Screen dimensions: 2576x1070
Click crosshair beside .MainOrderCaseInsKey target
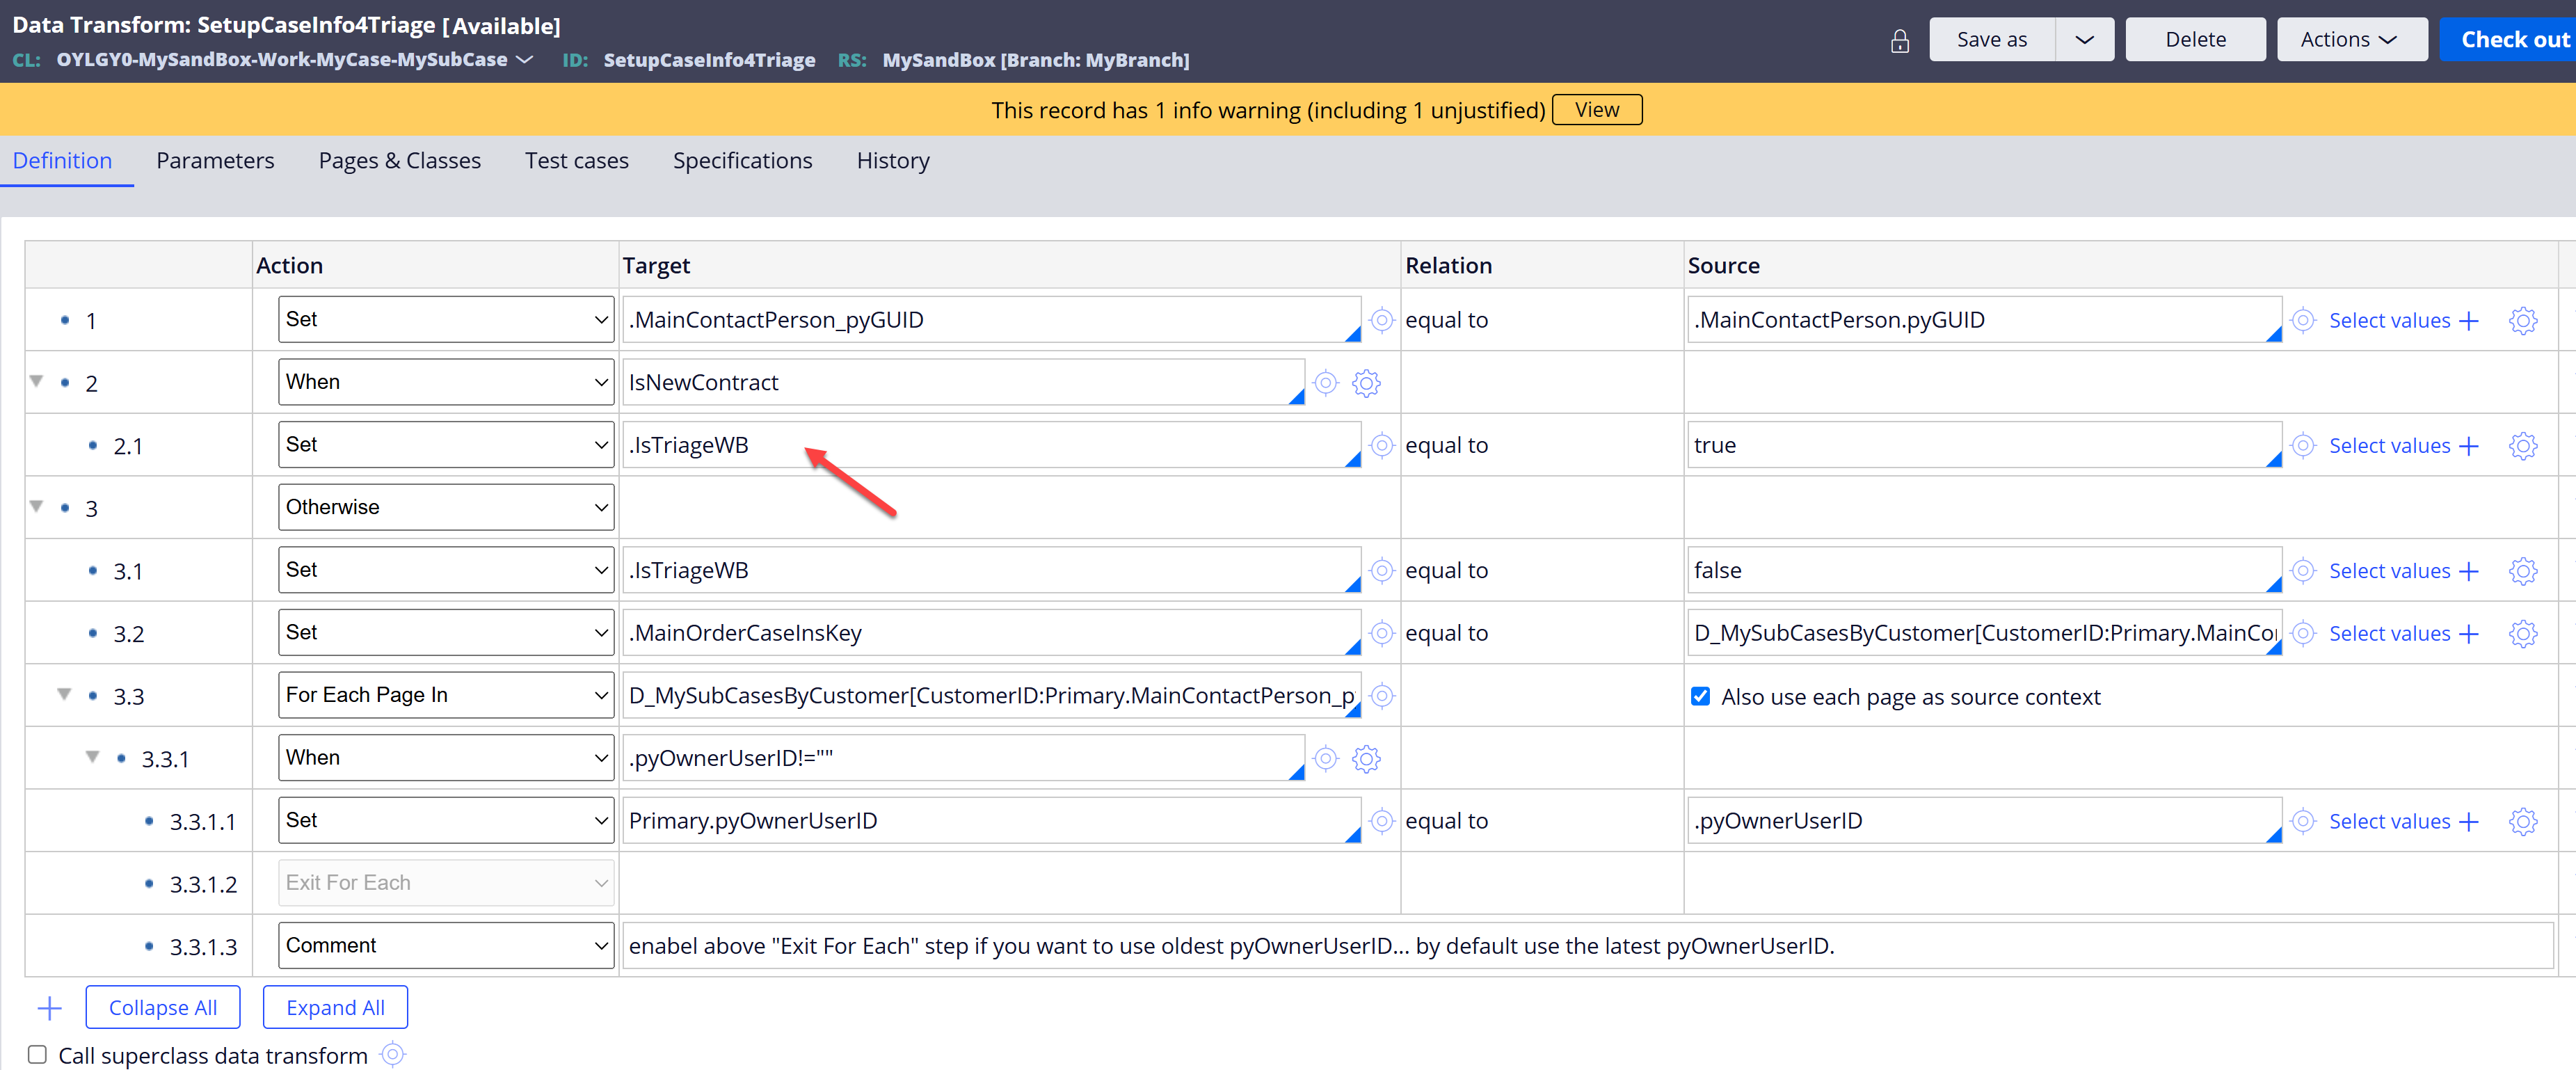1381,633
